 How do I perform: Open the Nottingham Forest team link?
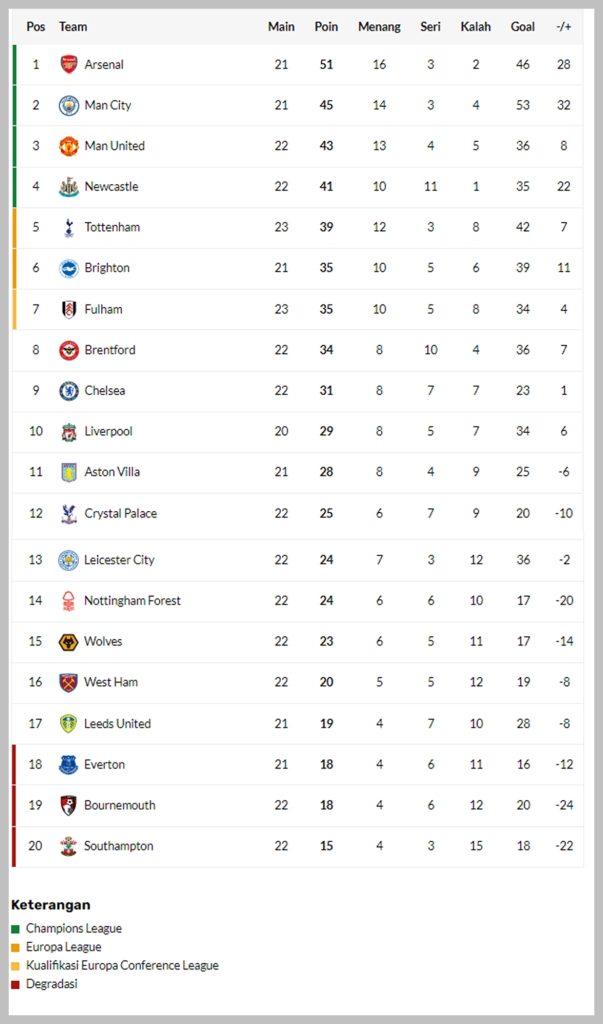pos(133,601)
